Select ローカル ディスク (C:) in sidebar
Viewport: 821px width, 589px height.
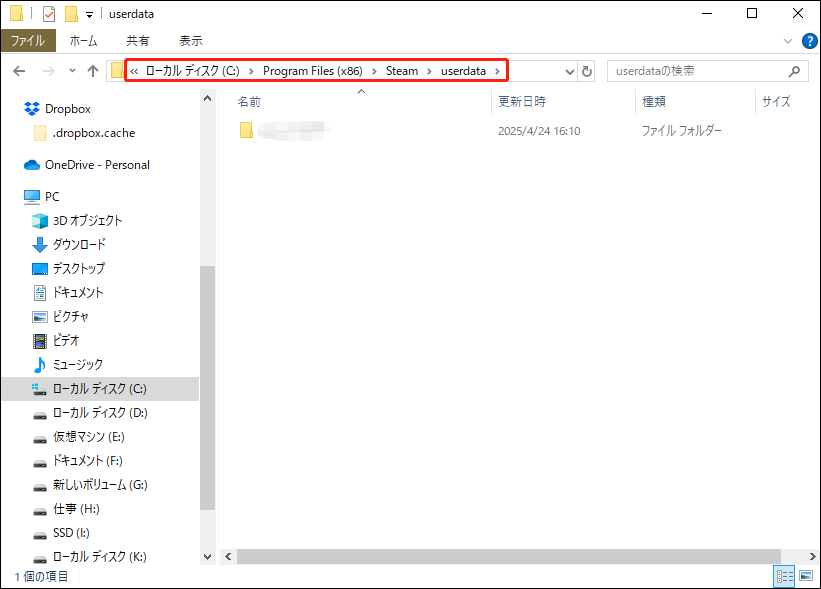click(x=99, y=389)
